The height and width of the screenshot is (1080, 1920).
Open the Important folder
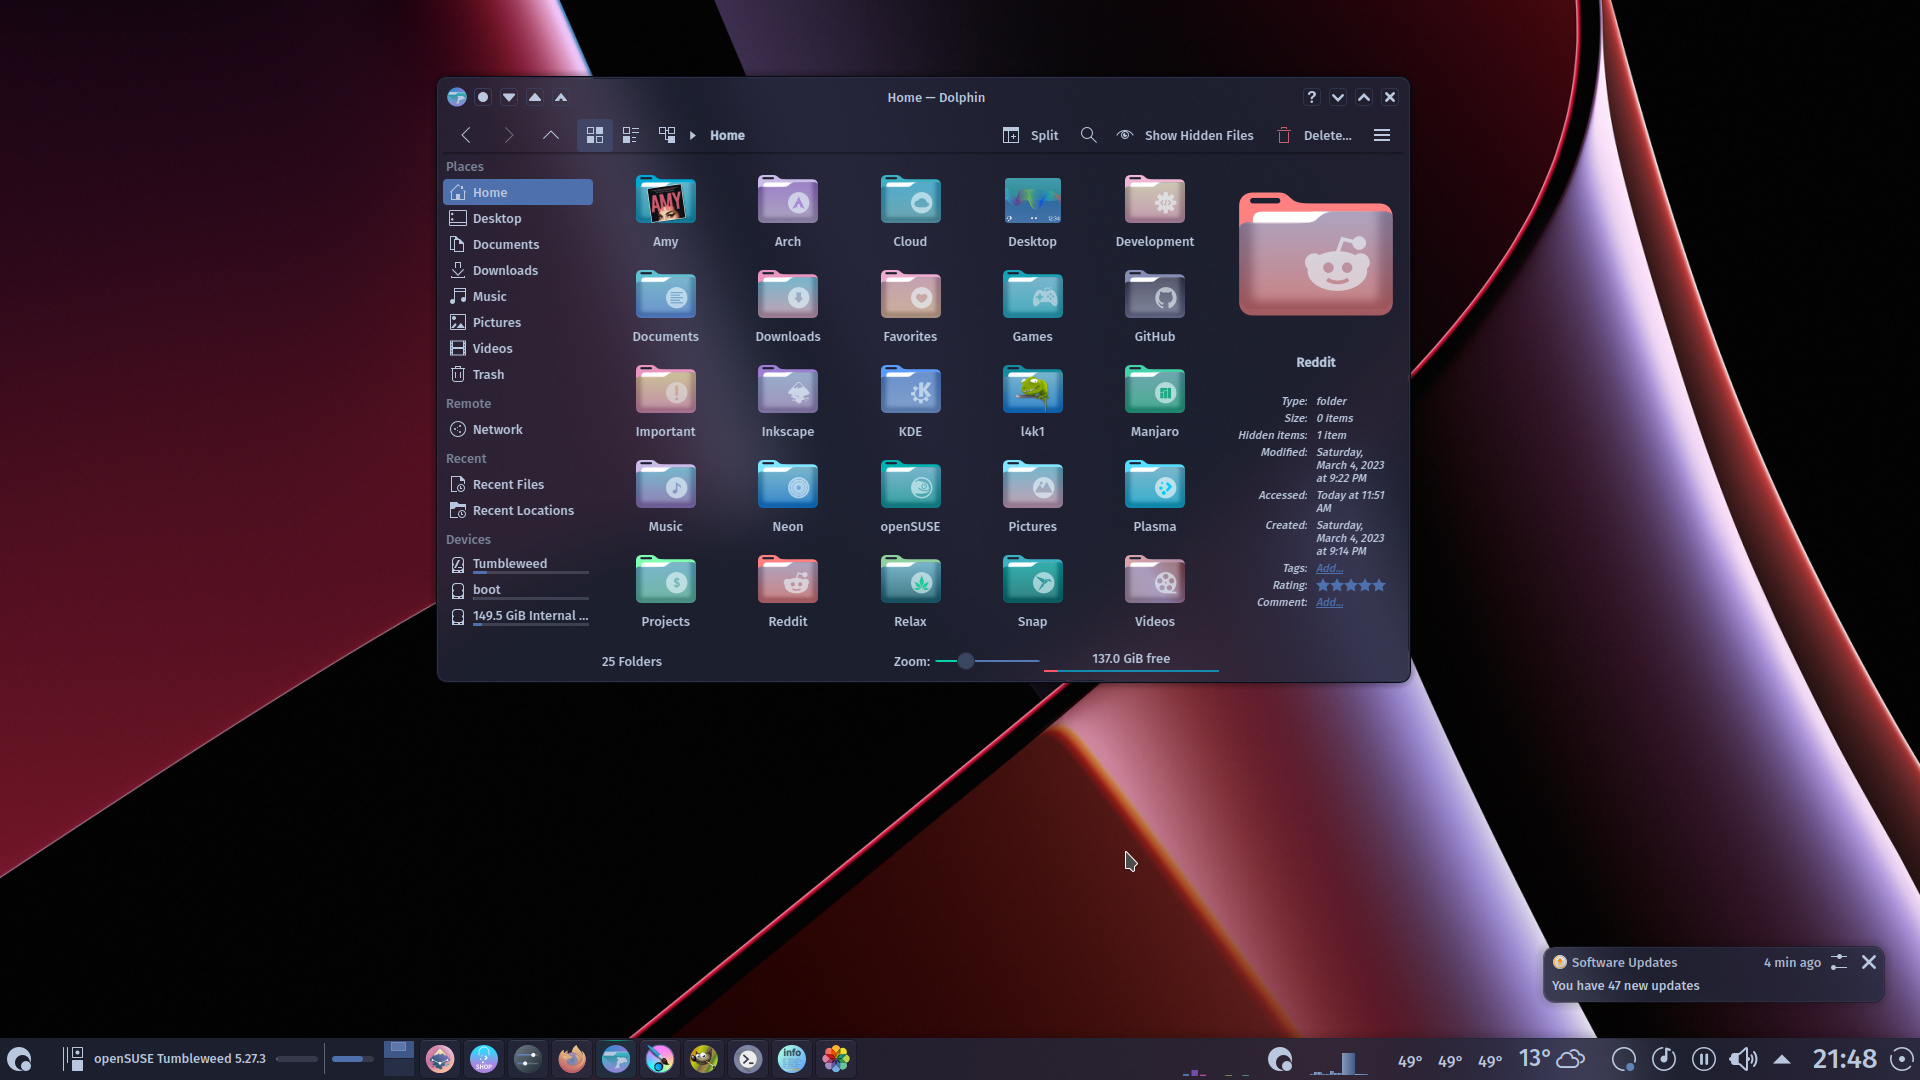[x=665, y=402]
